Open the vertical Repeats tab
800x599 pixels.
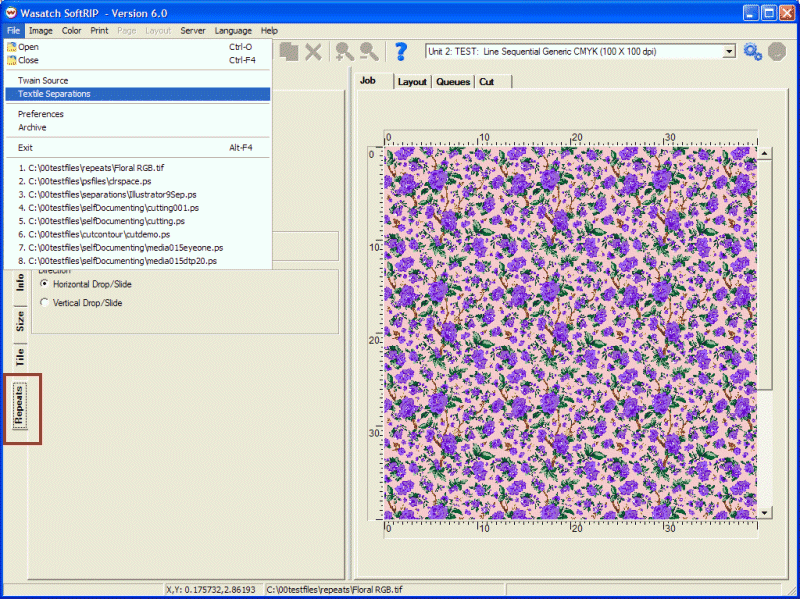(x=19, y=405)
